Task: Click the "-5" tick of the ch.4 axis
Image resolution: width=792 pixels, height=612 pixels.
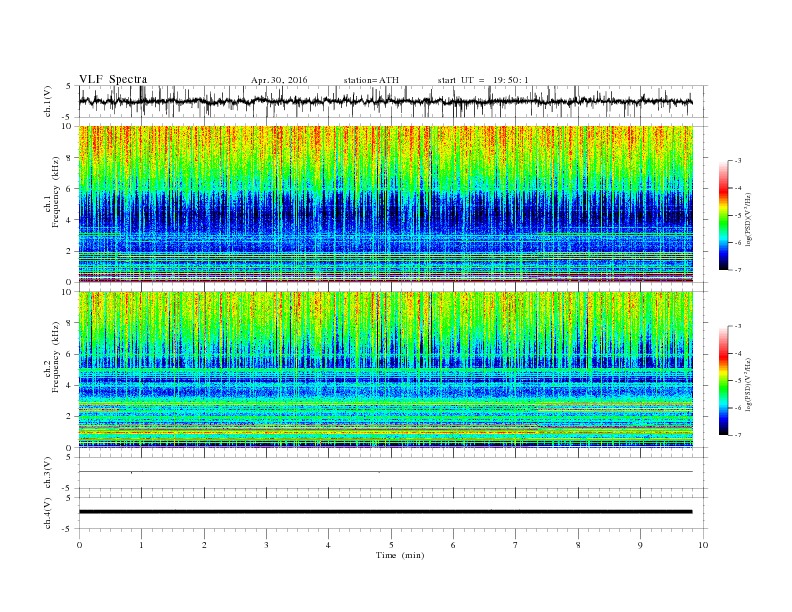Action: coord(68,529)
